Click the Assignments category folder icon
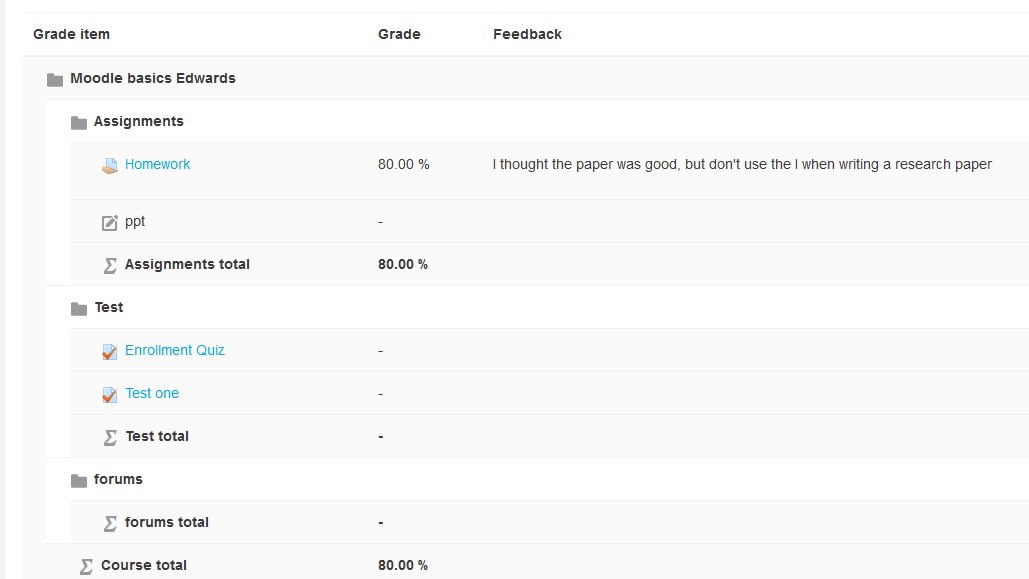This screenshot has height=579, width=1029. (79, 123)
